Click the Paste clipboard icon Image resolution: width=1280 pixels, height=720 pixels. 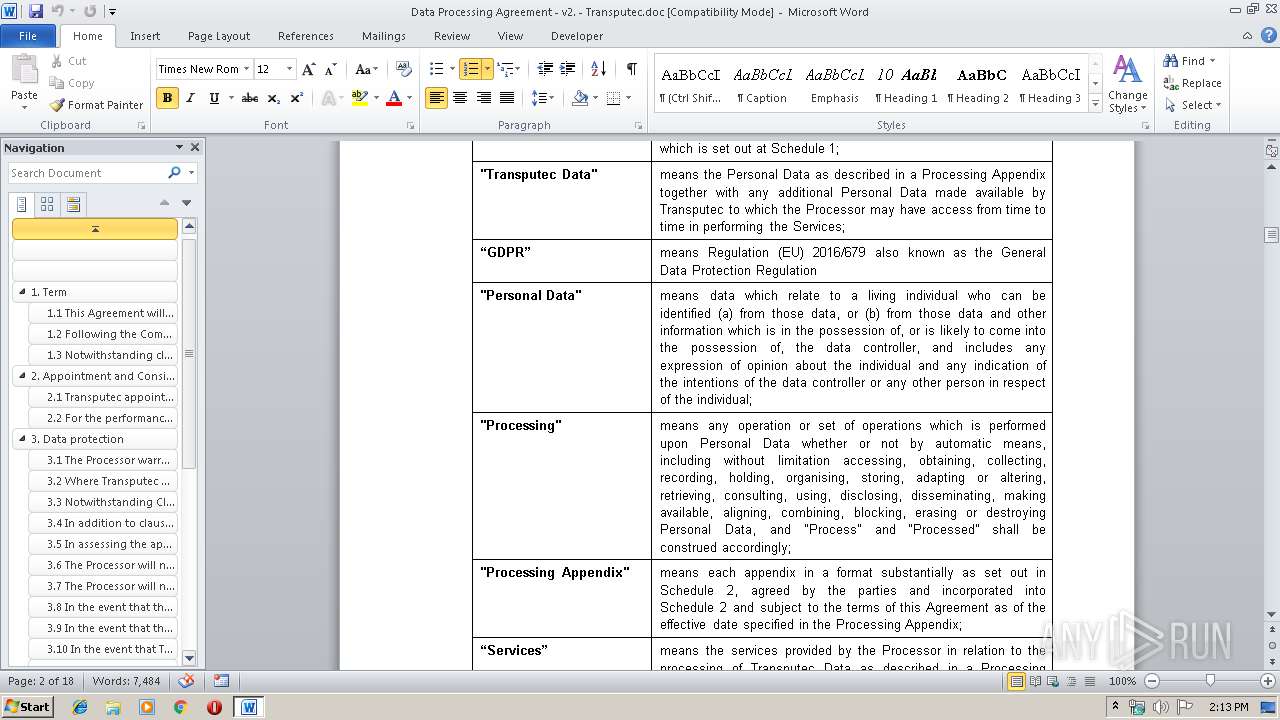click(x=24, y=70)
